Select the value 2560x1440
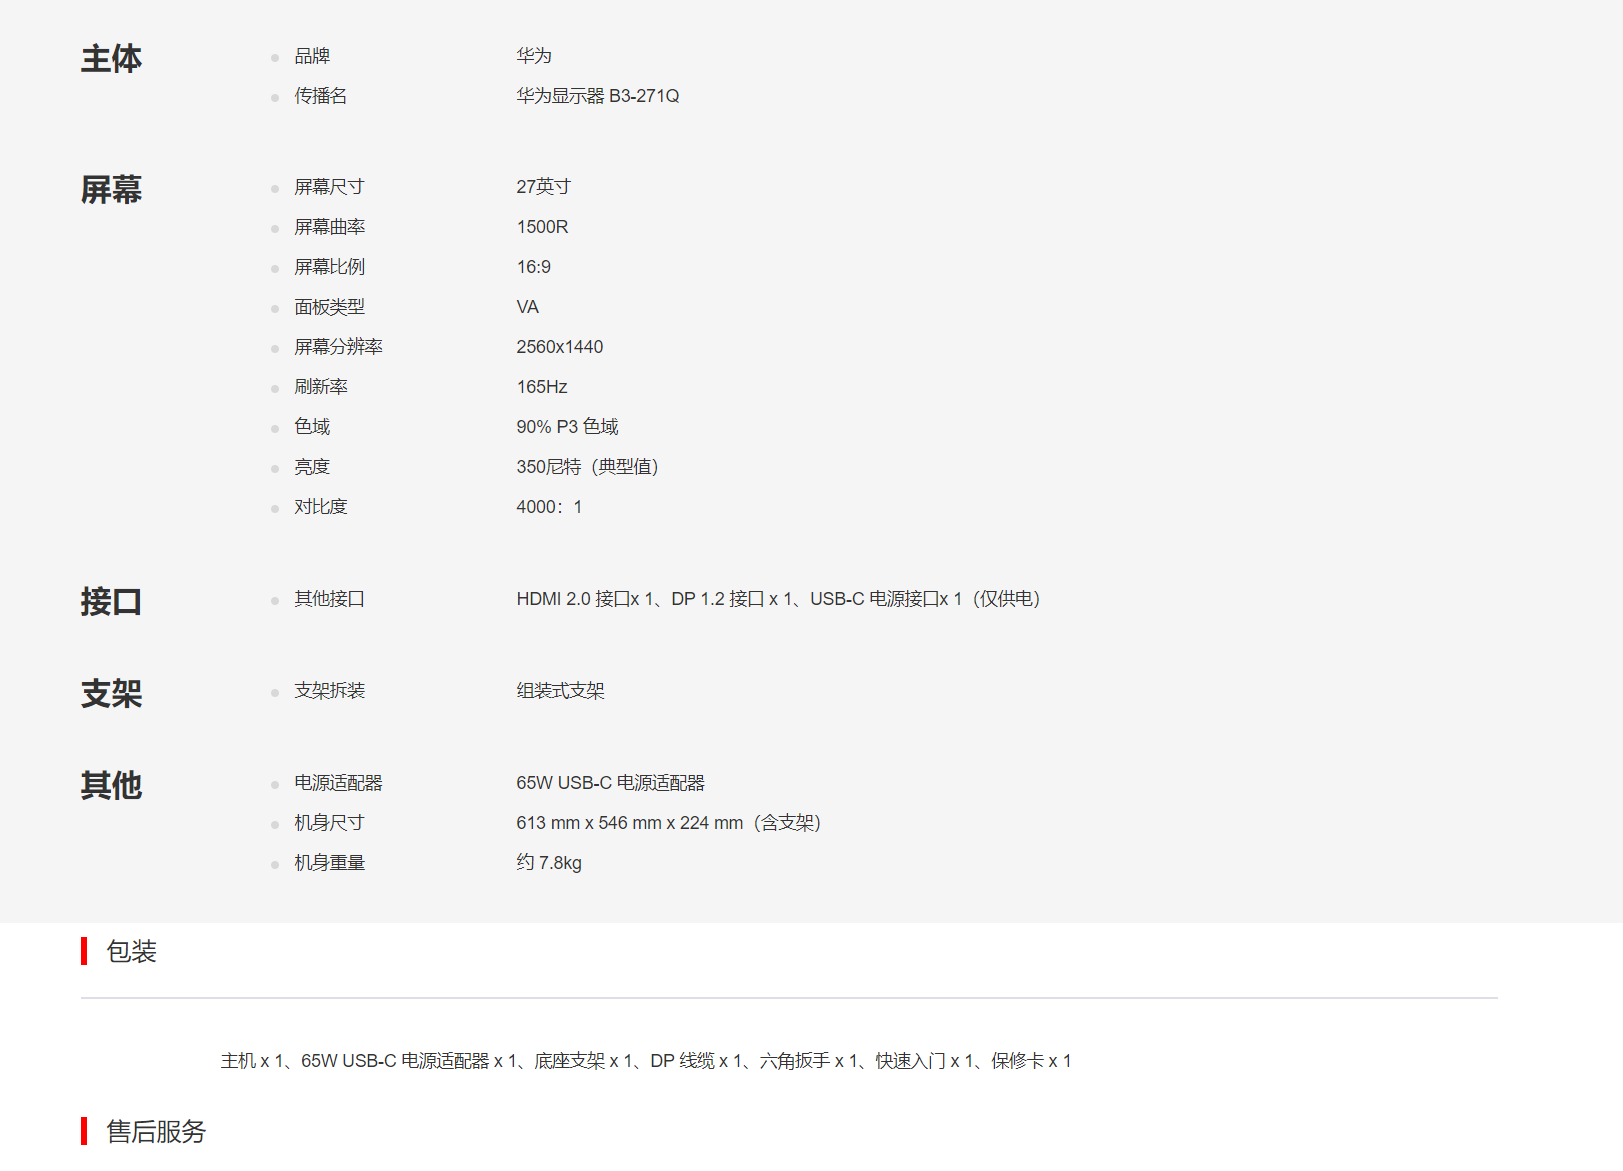The height and width of the screenshot is (1171, 1623). tap(560, 347)
